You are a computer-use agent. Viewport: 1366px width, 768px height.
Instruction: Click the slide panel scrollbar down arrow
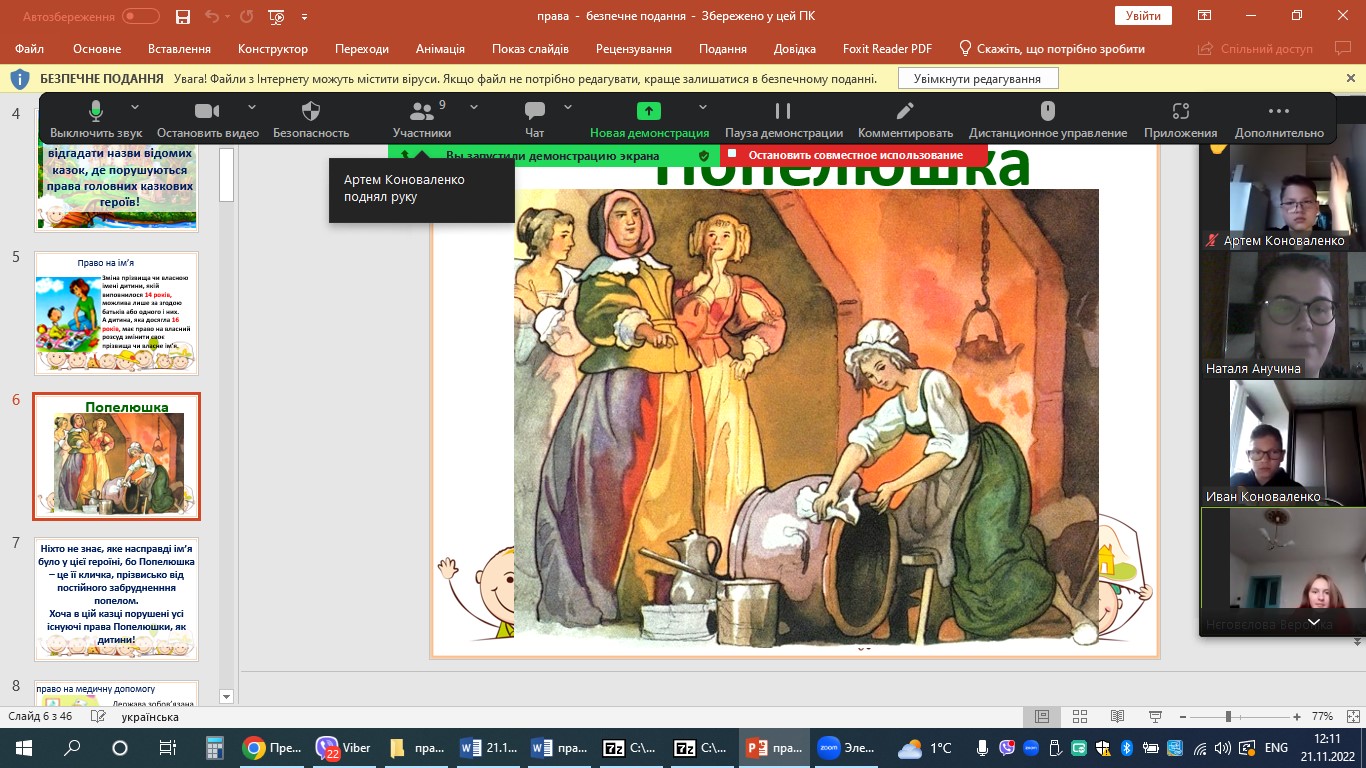pyautogui.click(x=226, y=697)
